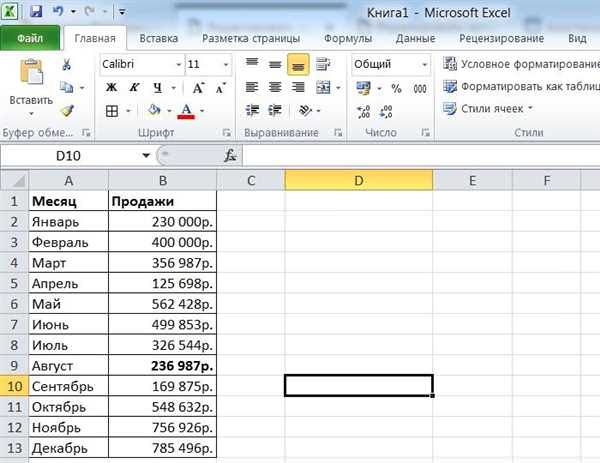Apply percent style format

396,89
